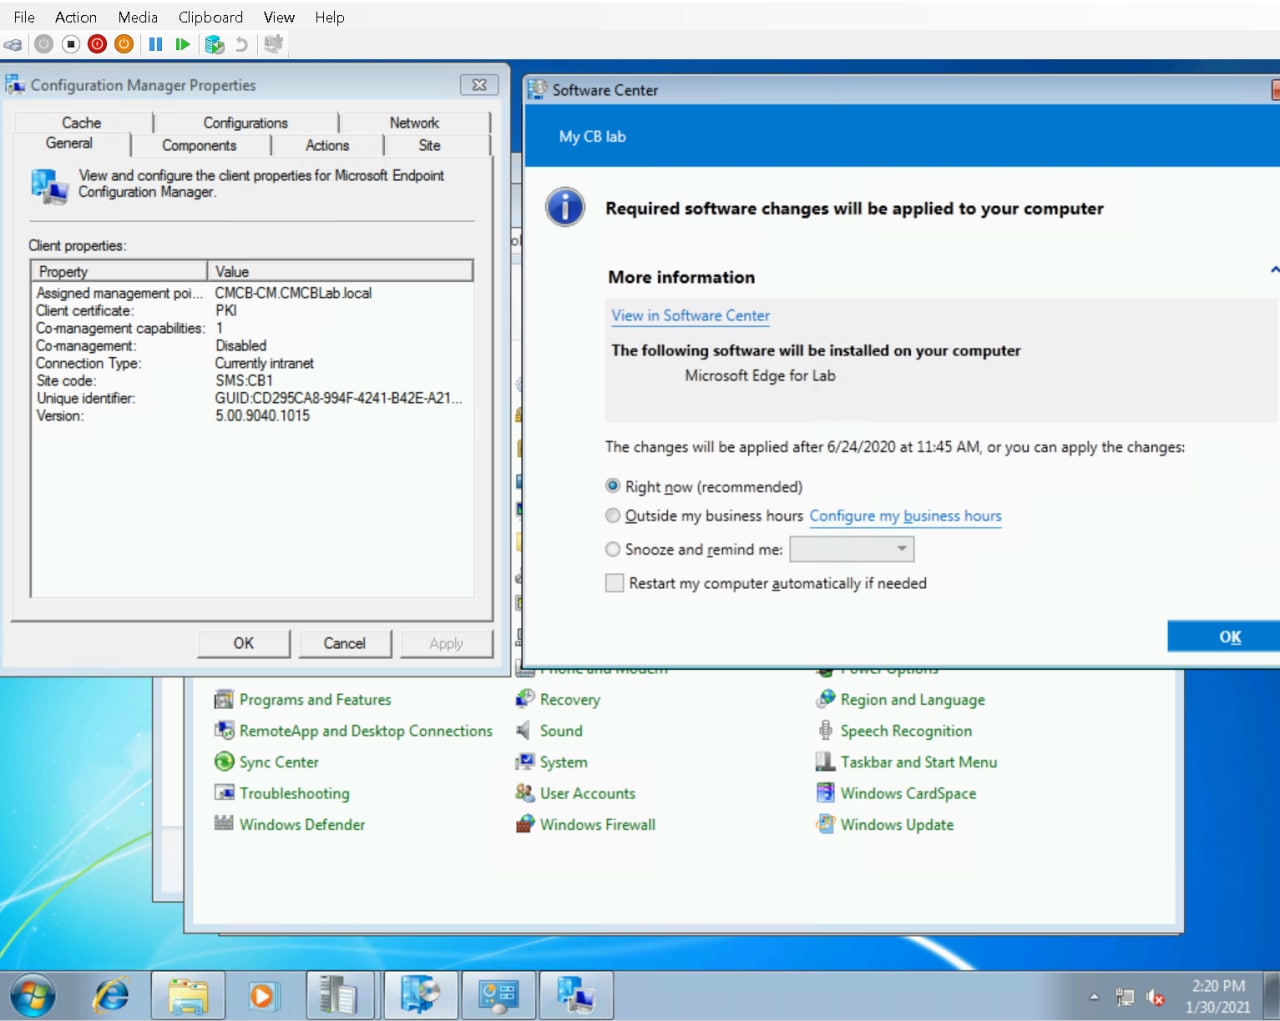Click Configure my business hours link
The width and height of the screenshot is (1280, 1021).
(x=905, y=516)
